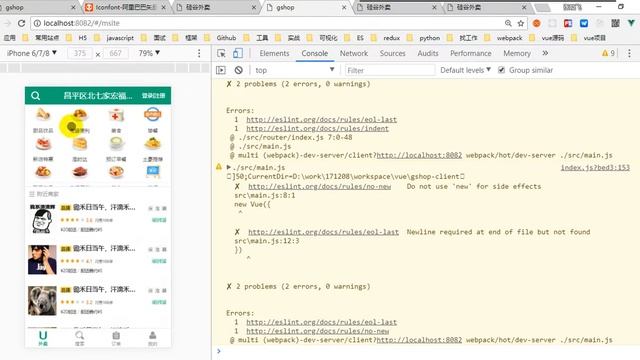
Task: Open the Github bookmark folder
Action: point(221,38)
